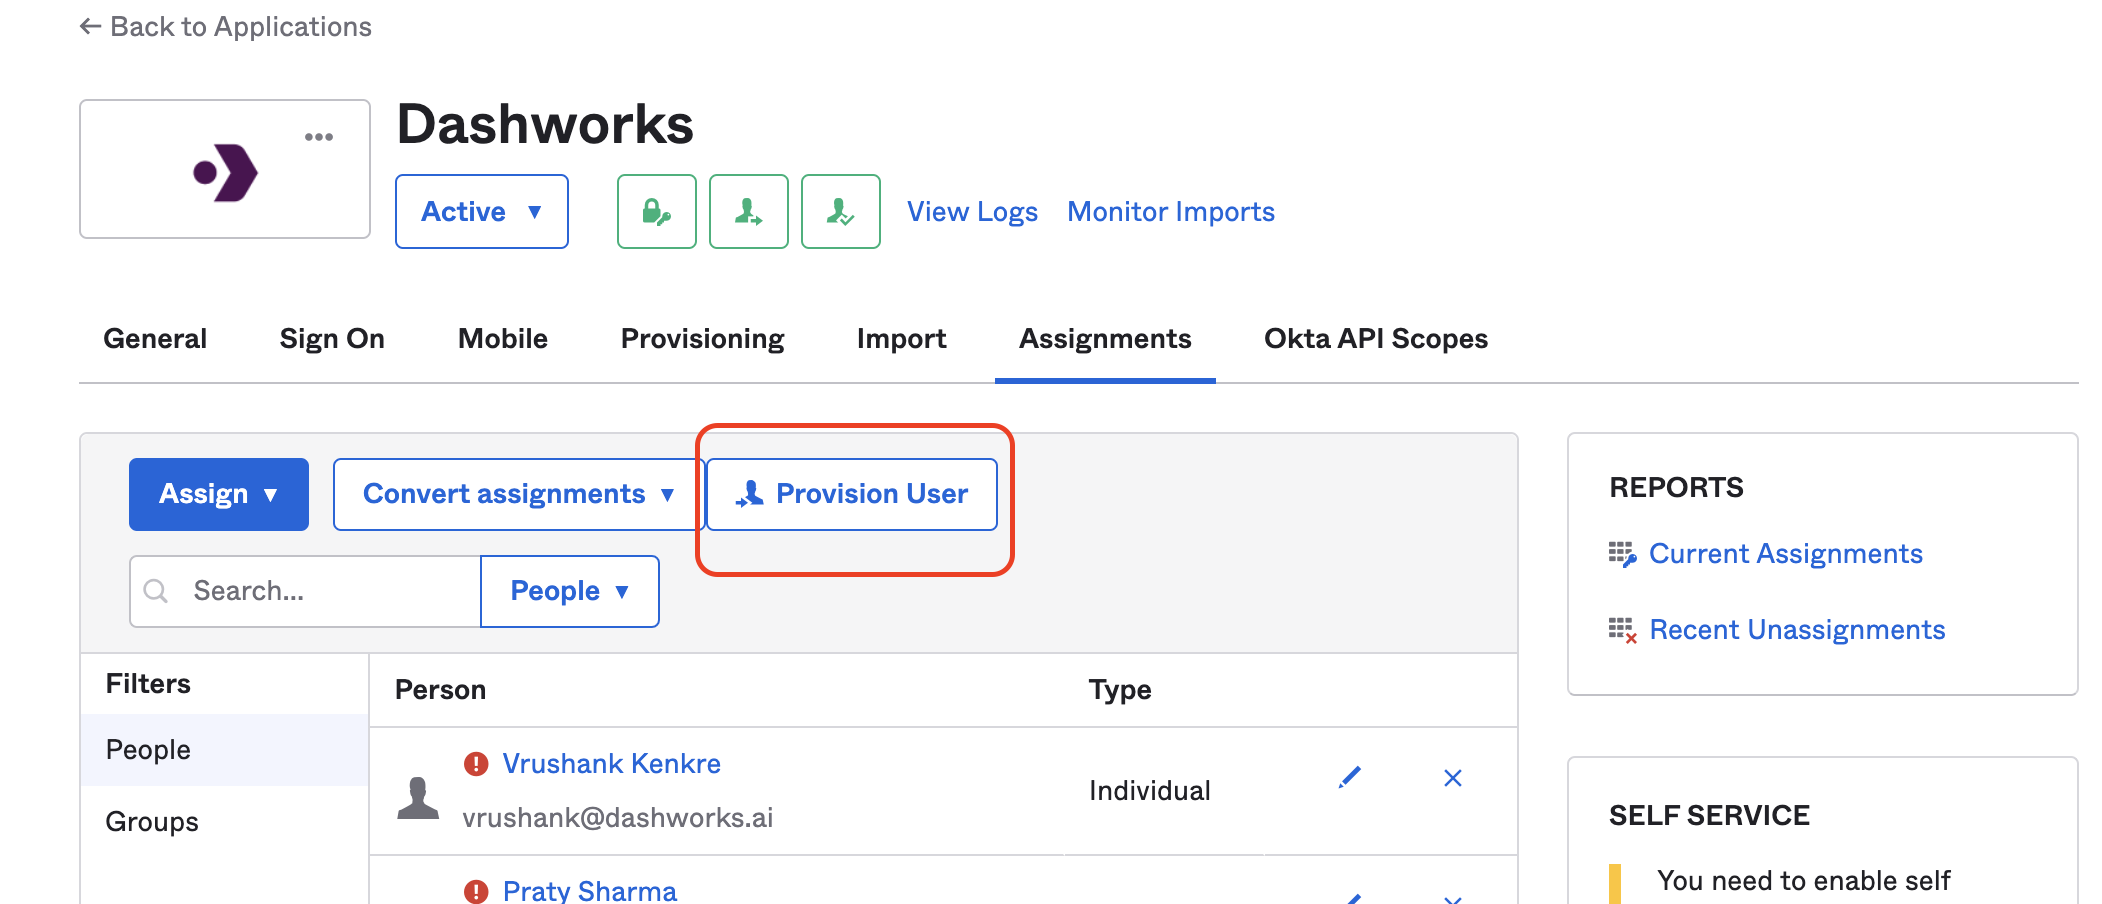This screenshot has width=2102, height=904.
Task: Expand the Active status dropdown
Action: pyautogui.click(x=481, y=211)
